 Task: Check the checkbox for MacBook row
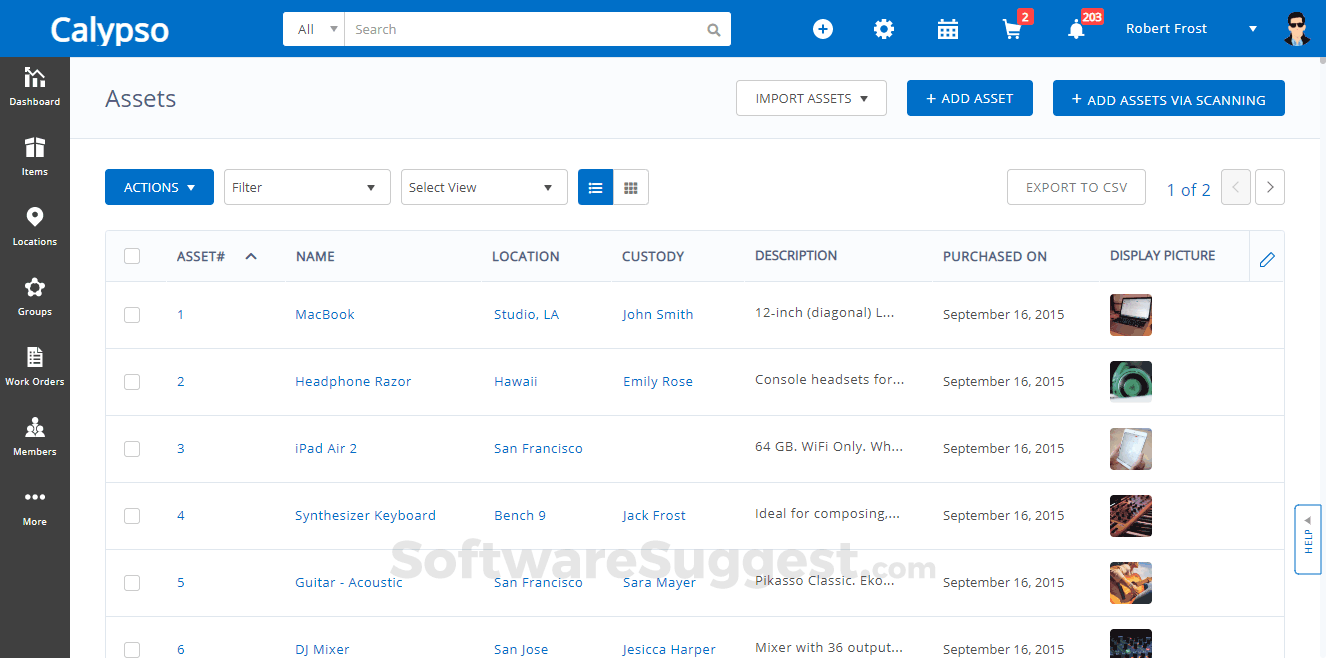click(x=132, y=314)
